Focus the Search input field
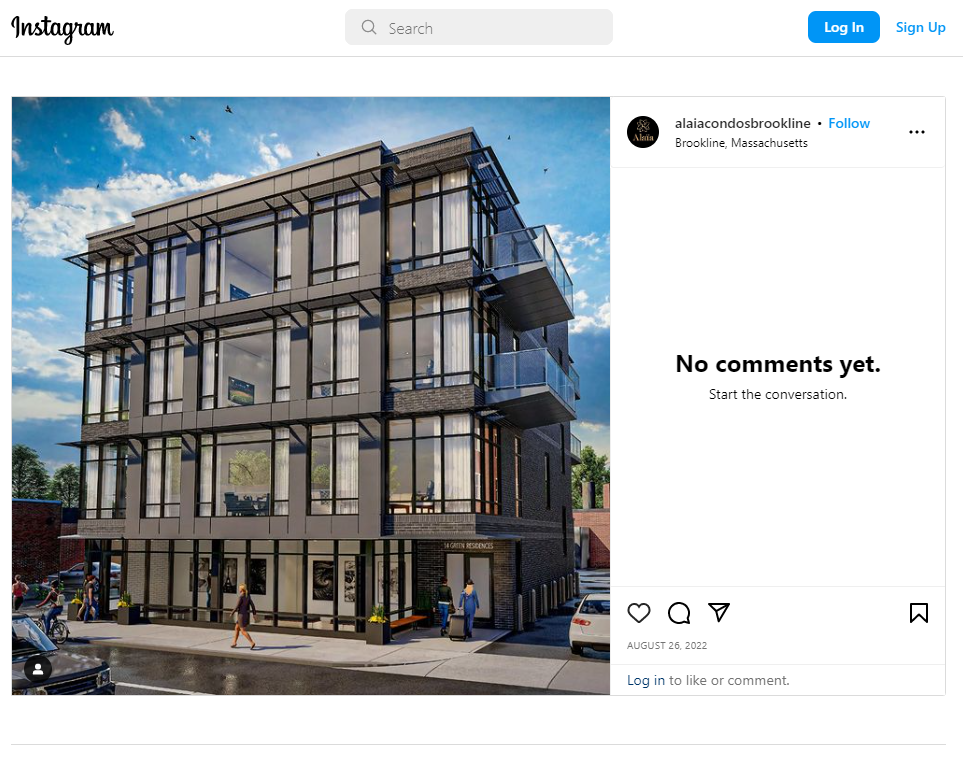963x758 pixels. [x=479, y=27]
